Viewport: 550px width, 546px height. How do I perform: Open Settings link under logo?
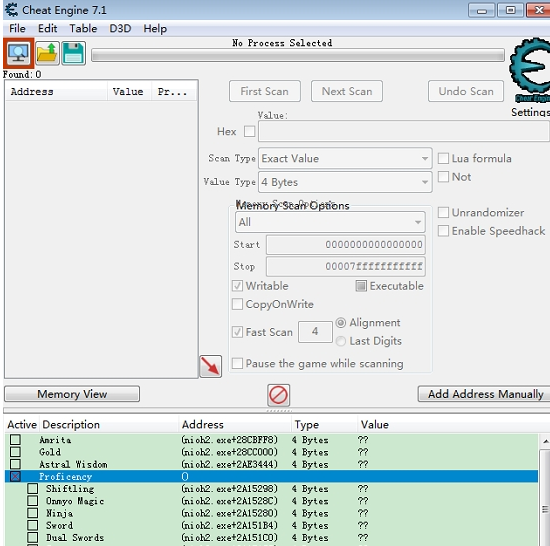530,112
